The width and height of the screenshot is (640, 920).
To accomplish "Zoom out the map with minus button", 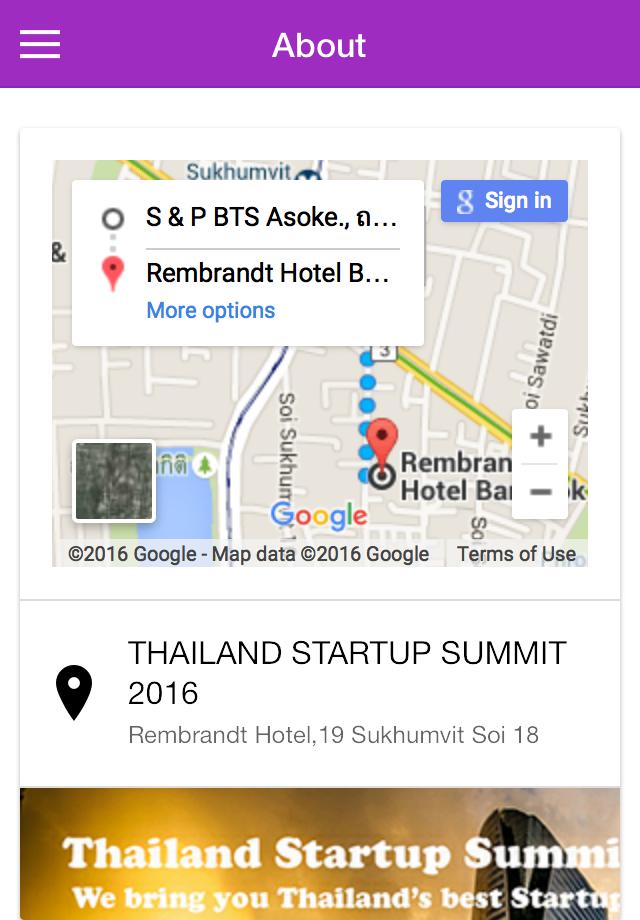I will pyautogui.click(x=540, y=491).
